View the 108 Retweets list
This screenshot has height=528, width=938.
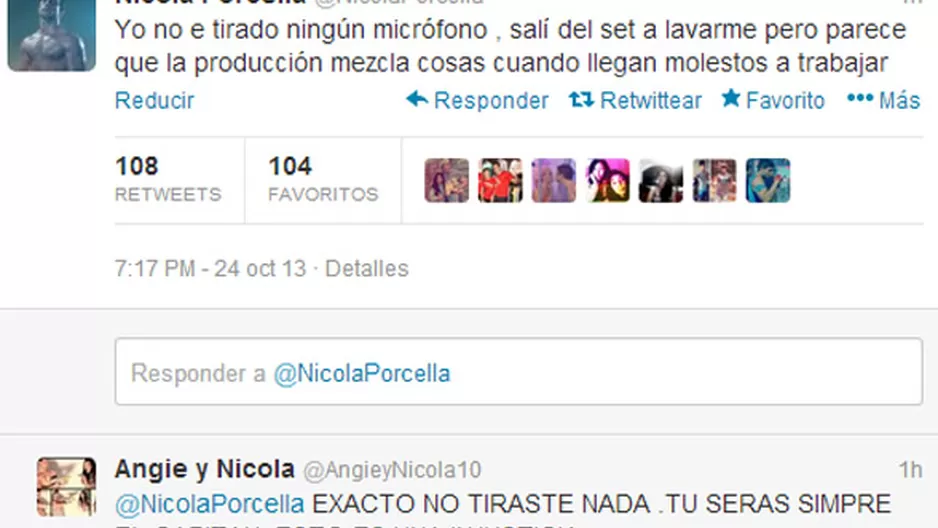(168, 179)
